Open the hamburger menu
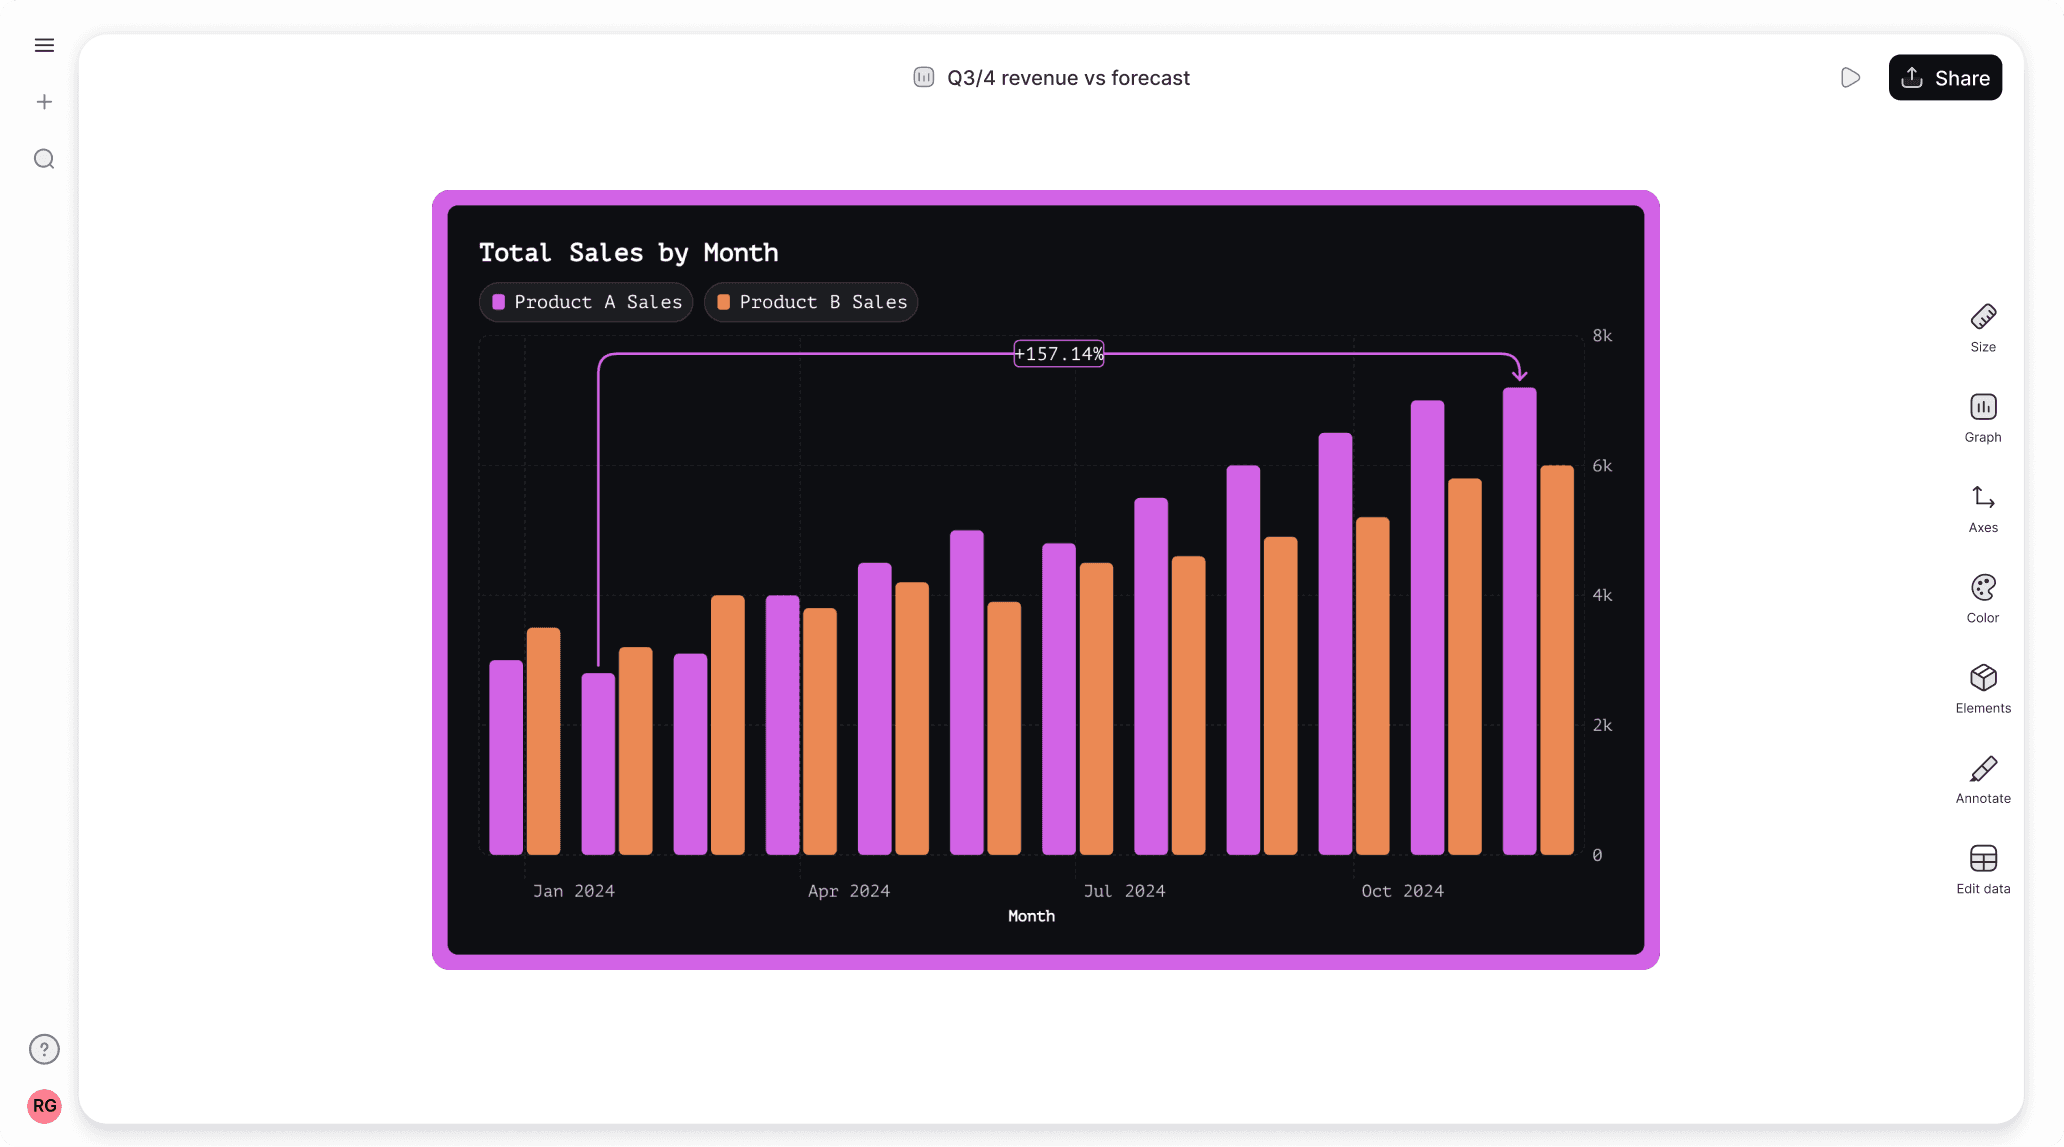 44,45
